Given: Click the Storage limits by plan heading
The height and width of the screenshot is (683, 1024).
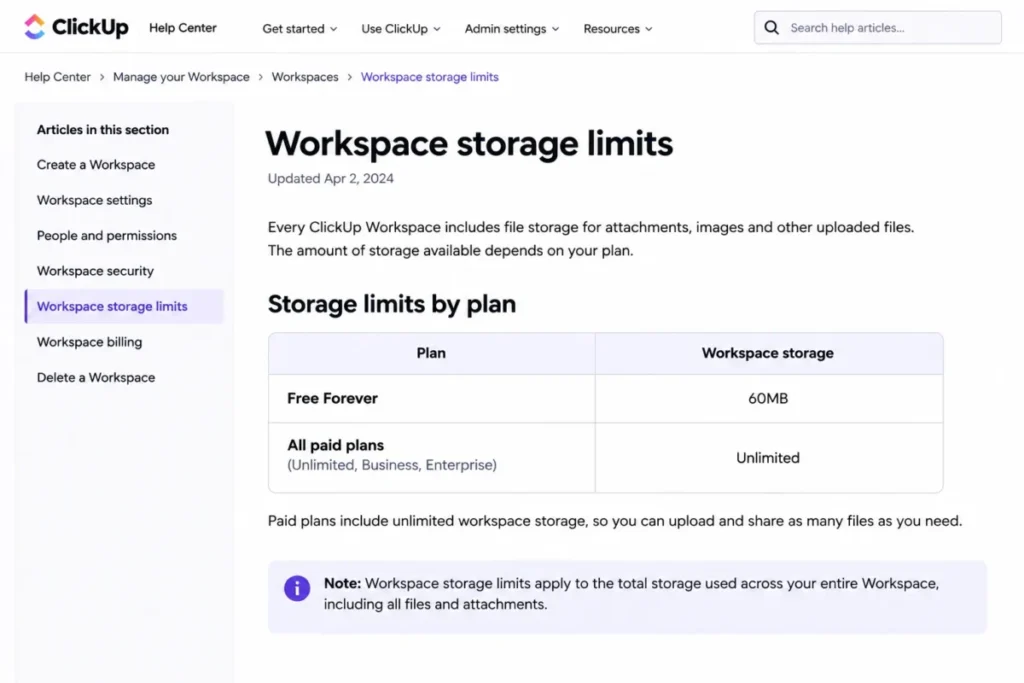Looking at the screenshot, I should (x=392, y=304).
